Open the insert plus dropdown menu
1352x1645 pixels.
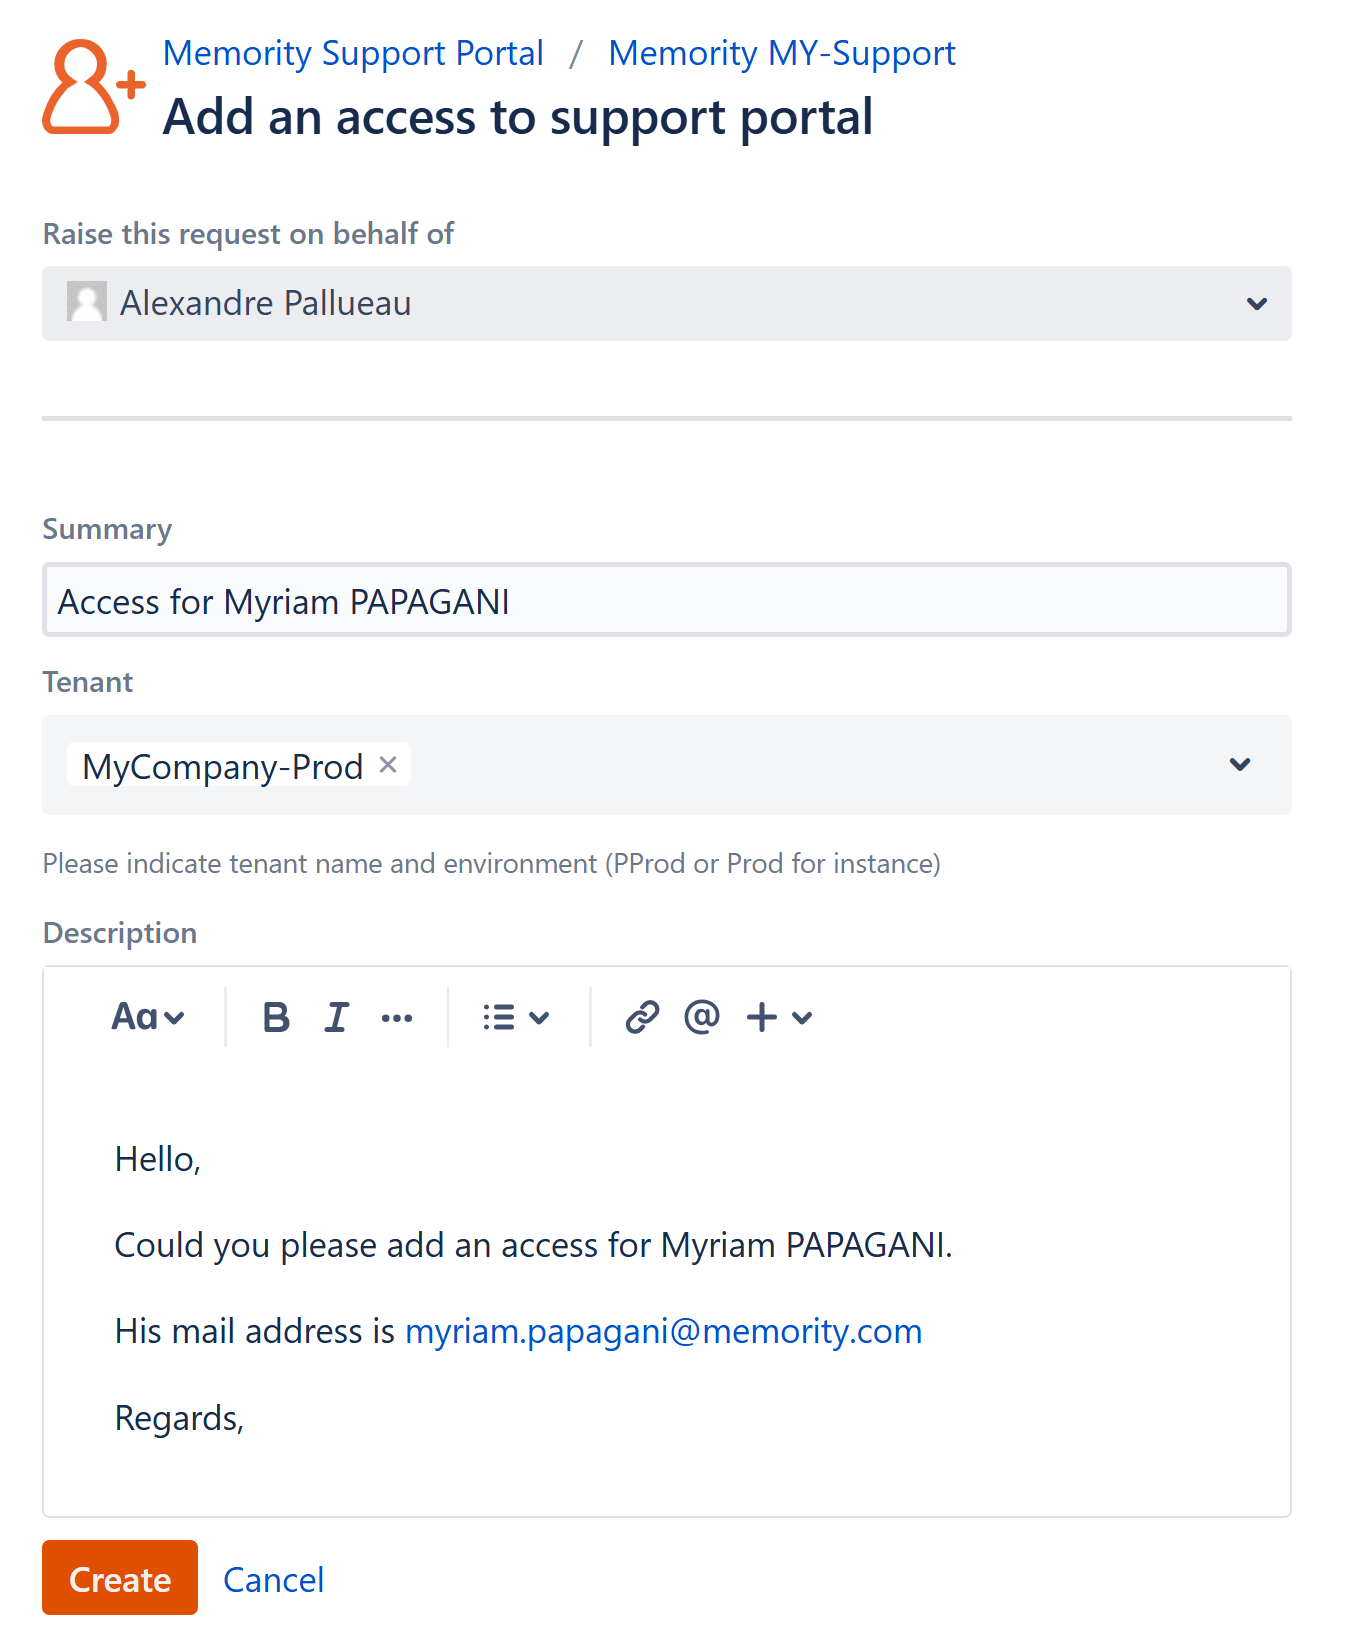779,1018
